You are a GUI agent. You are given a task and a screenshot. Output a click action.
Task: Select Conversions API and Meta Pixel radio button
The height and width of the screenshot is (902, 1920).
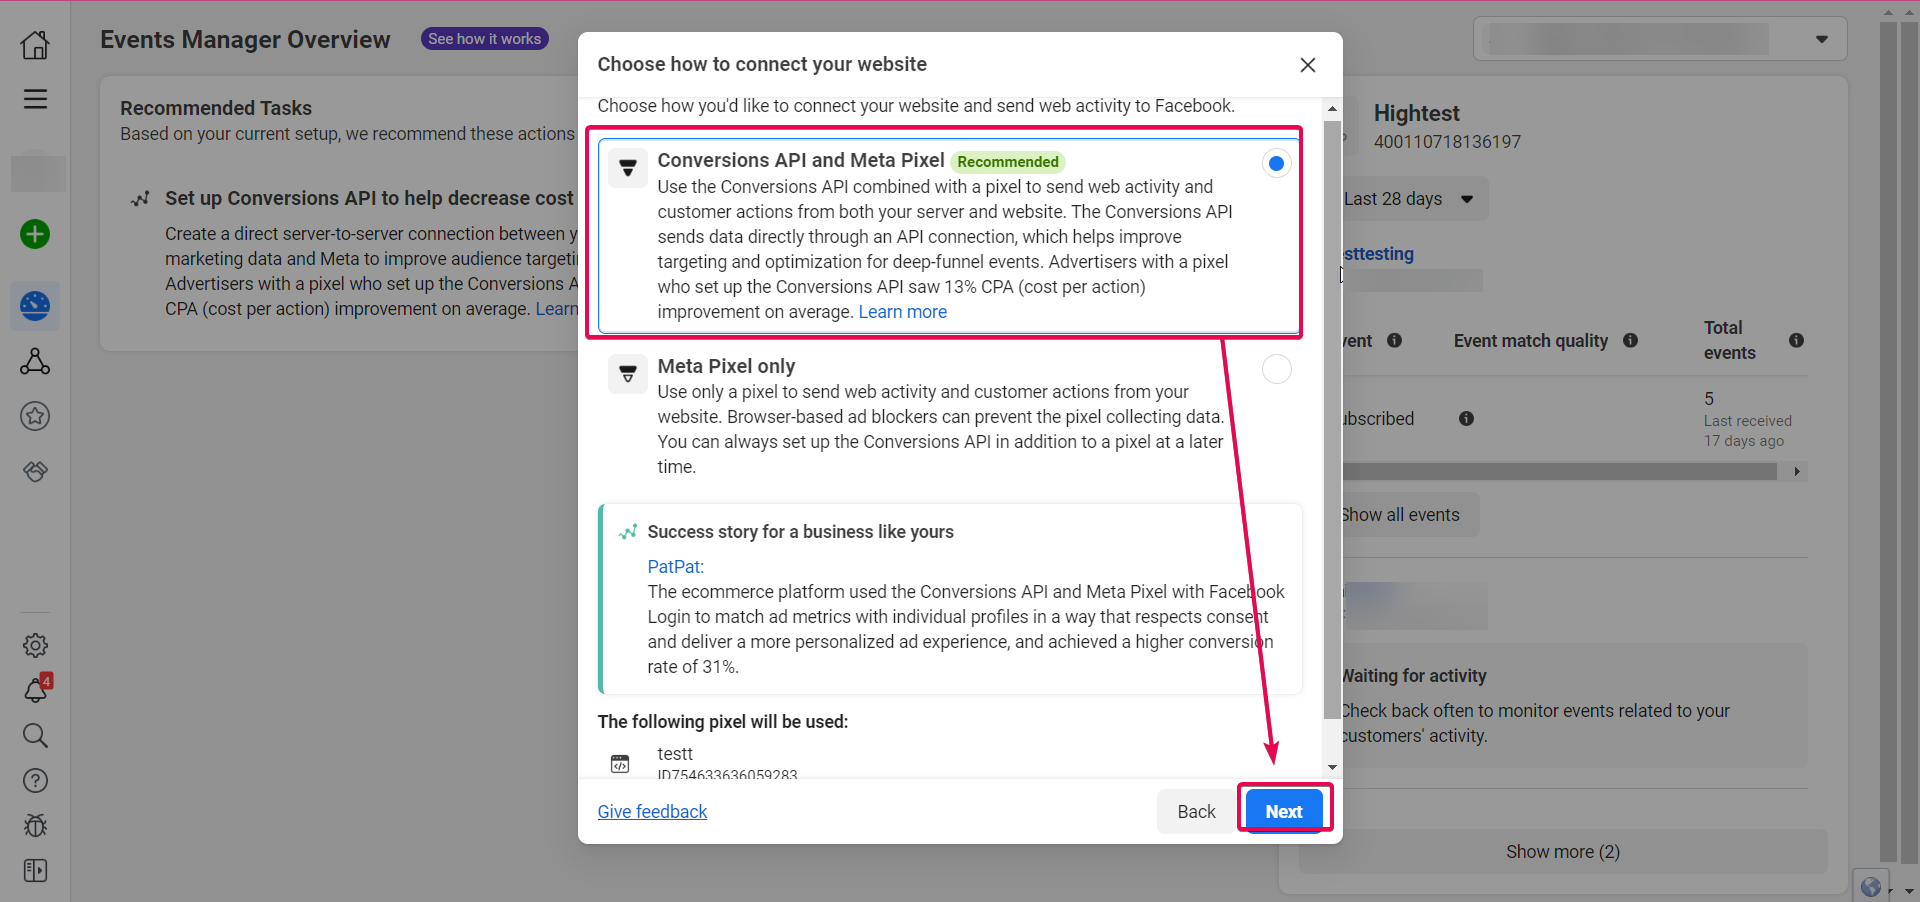click(x=1276, y=163)
